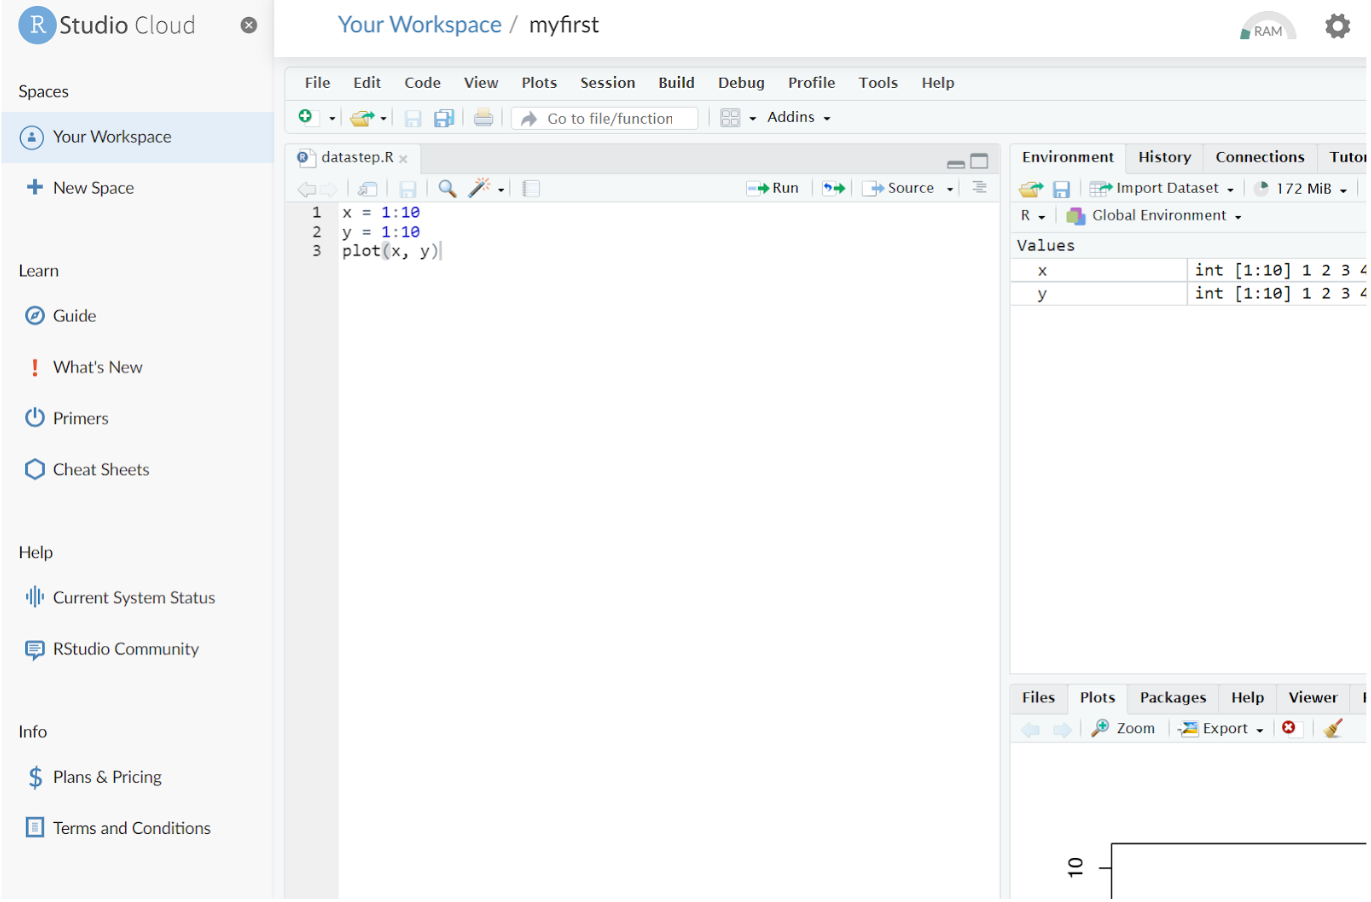Click the Re-run previous code icon
The height and width of the screenshot is (902, 1371).
click(x=834, y=188)
